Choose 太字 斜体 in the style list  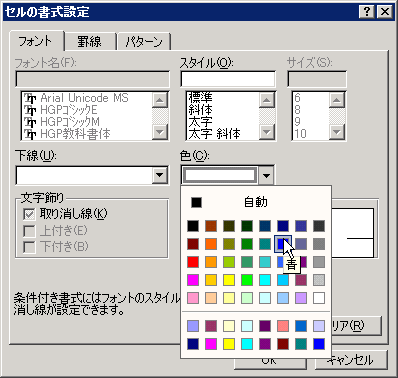(x=223, y=134)
